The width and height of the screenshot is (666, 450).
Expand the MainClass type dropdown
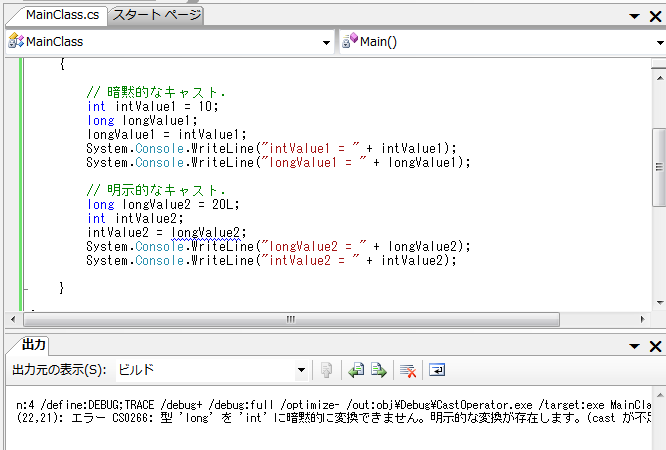tap(326, 42)
